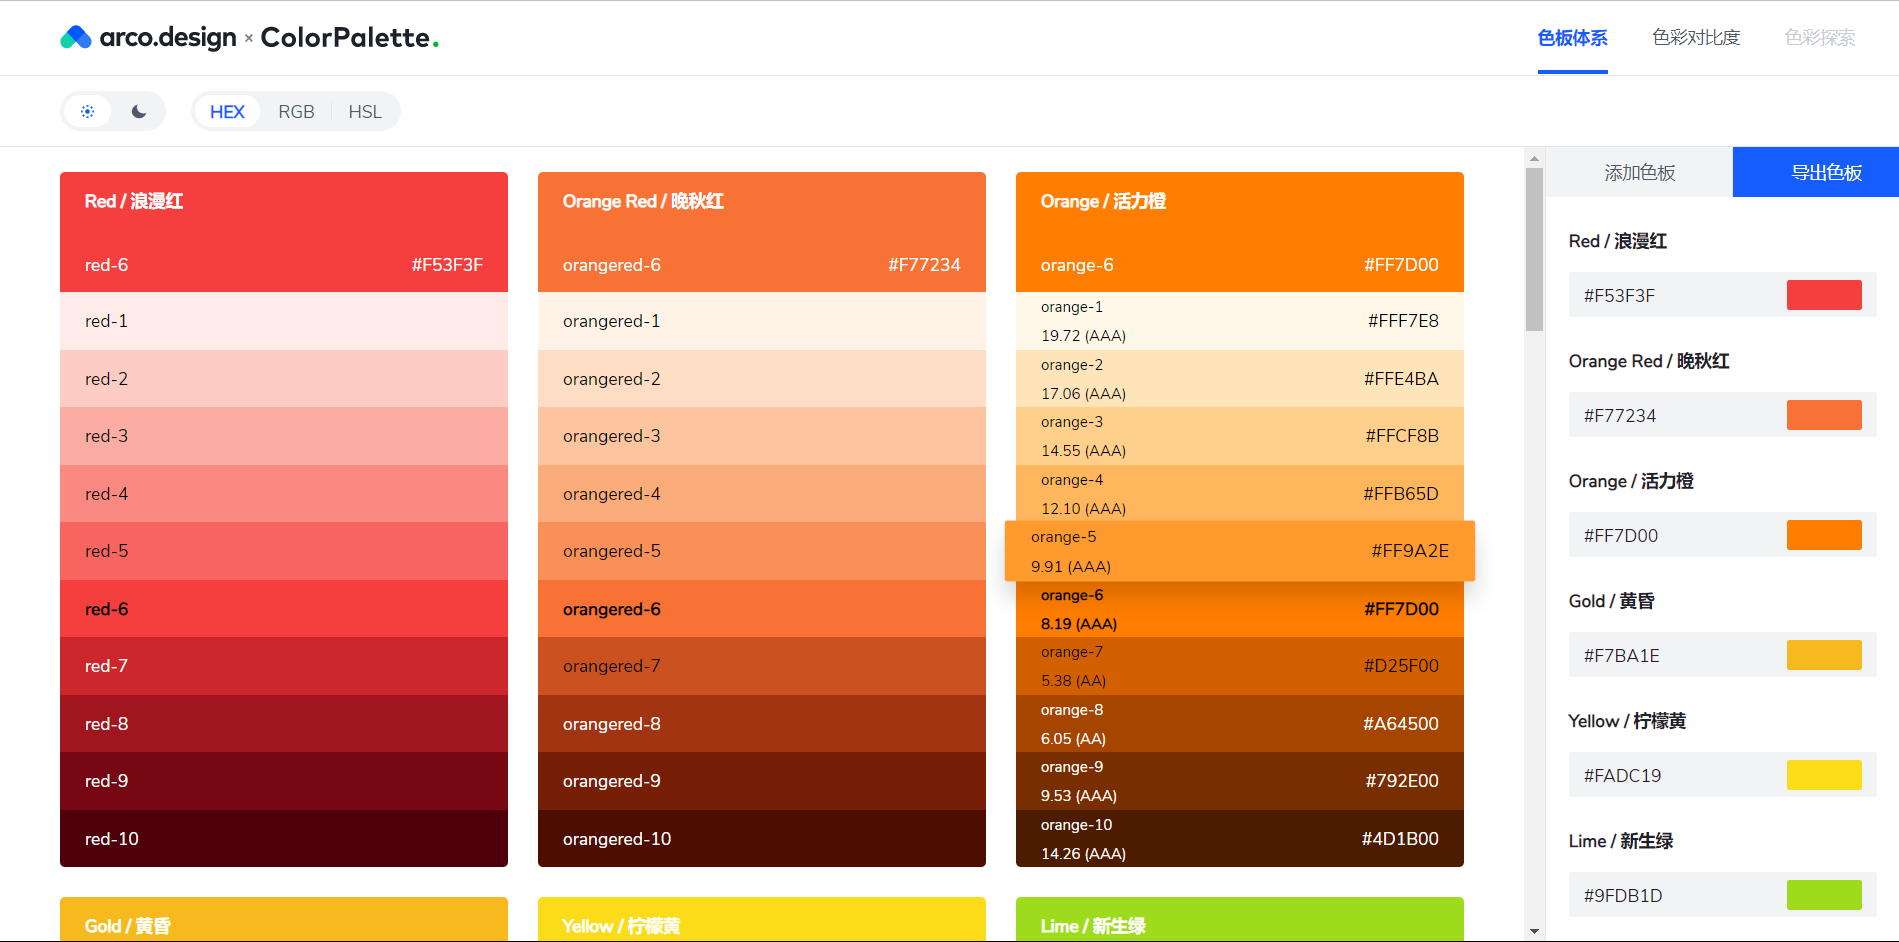Screen dimensions: 1899x942
Task: Click the arco.design wordmark
Action: tap(168, 38)
